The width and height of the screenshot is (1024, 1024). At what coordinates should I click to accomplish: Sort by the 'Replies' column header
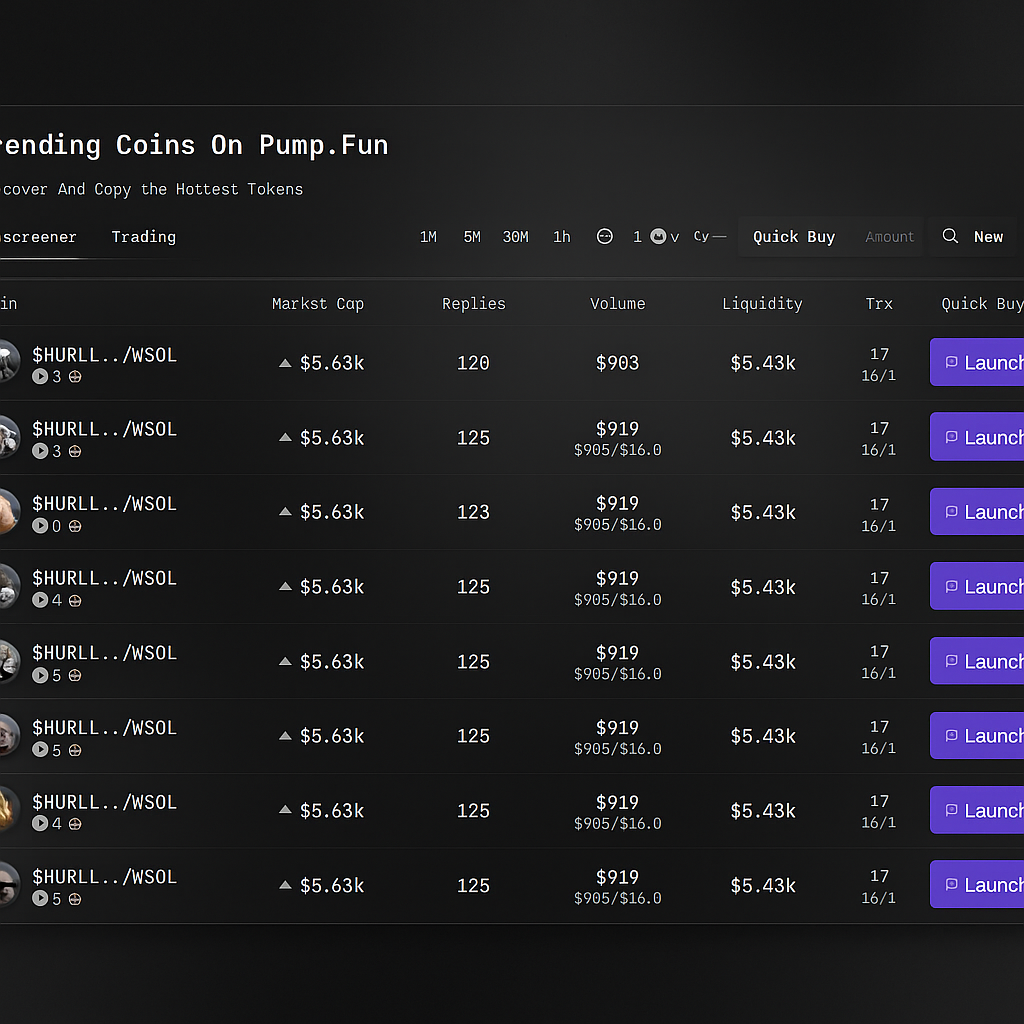[x=473, y=304]
